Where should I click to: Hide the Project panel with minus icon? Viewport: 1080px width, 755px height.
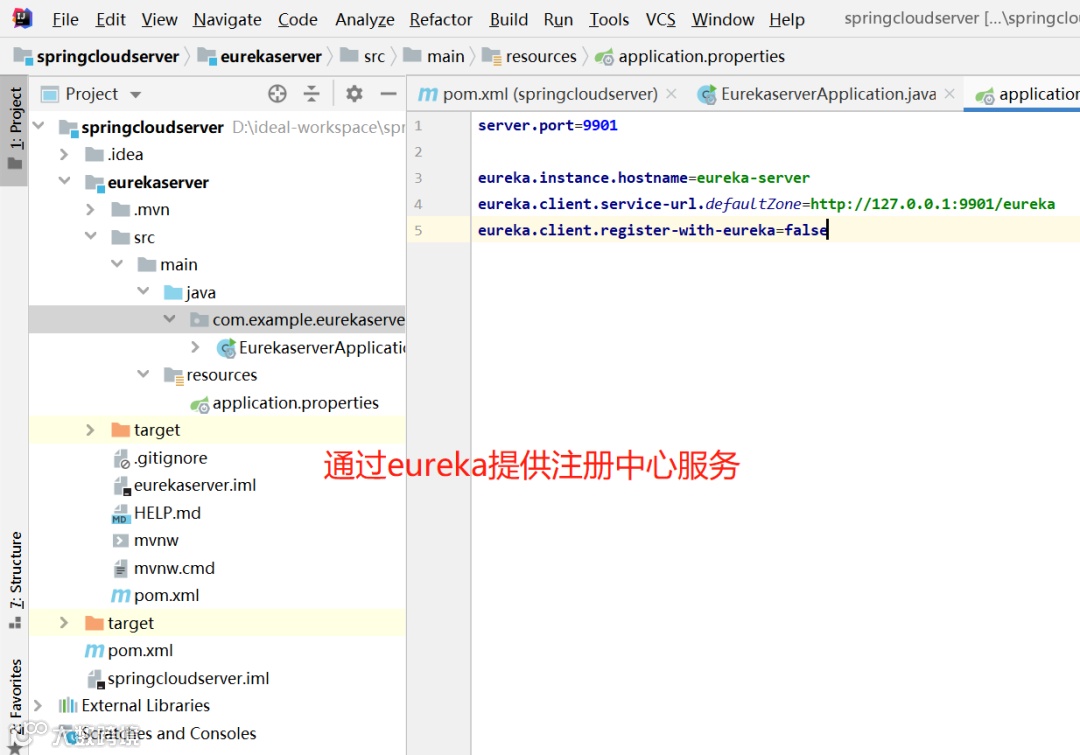(x=388, y=94)
